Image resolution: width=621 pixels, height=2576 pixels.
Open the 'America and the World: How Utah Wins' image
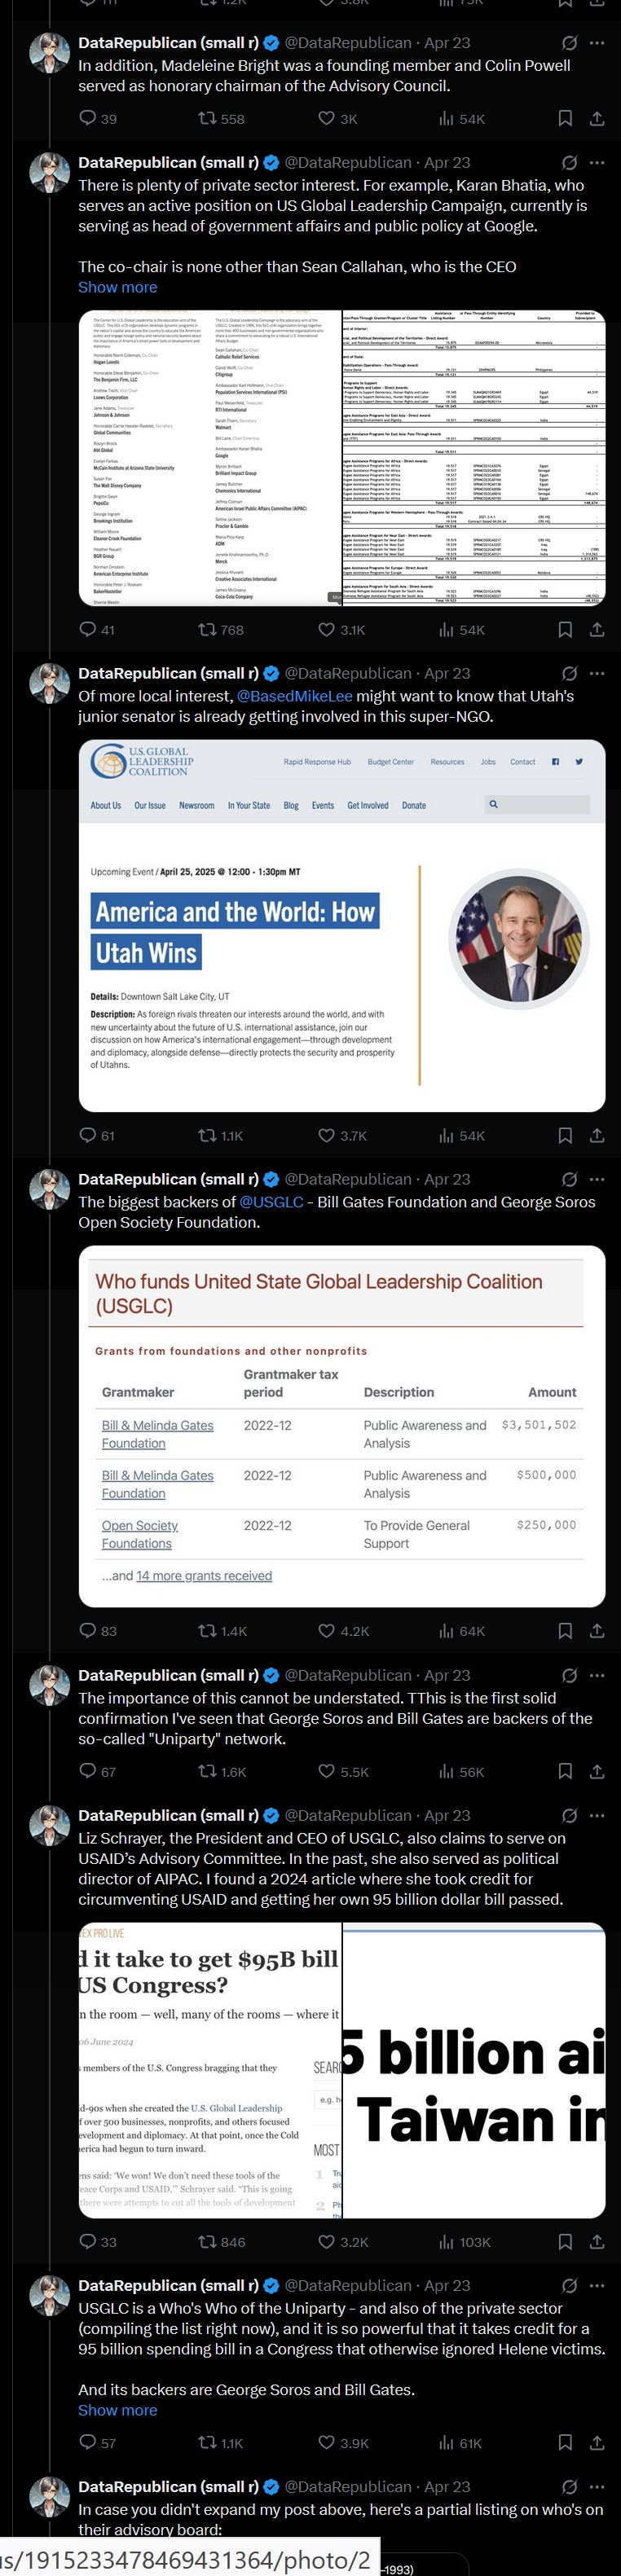point(342,926)
